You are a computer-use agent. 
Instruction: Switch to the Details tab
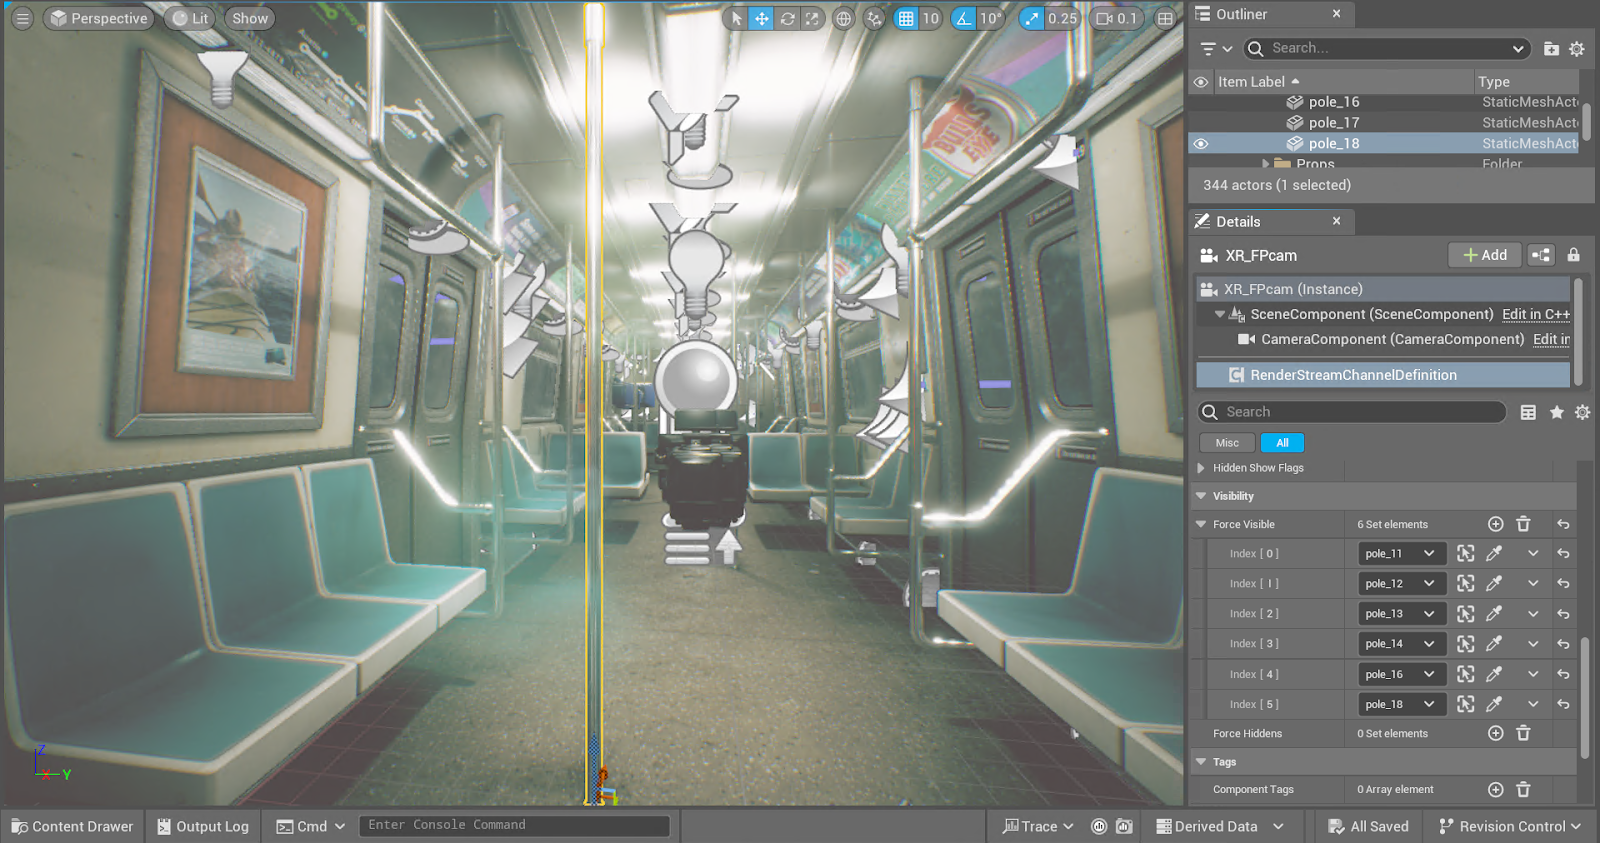(x=1238, y=221)
